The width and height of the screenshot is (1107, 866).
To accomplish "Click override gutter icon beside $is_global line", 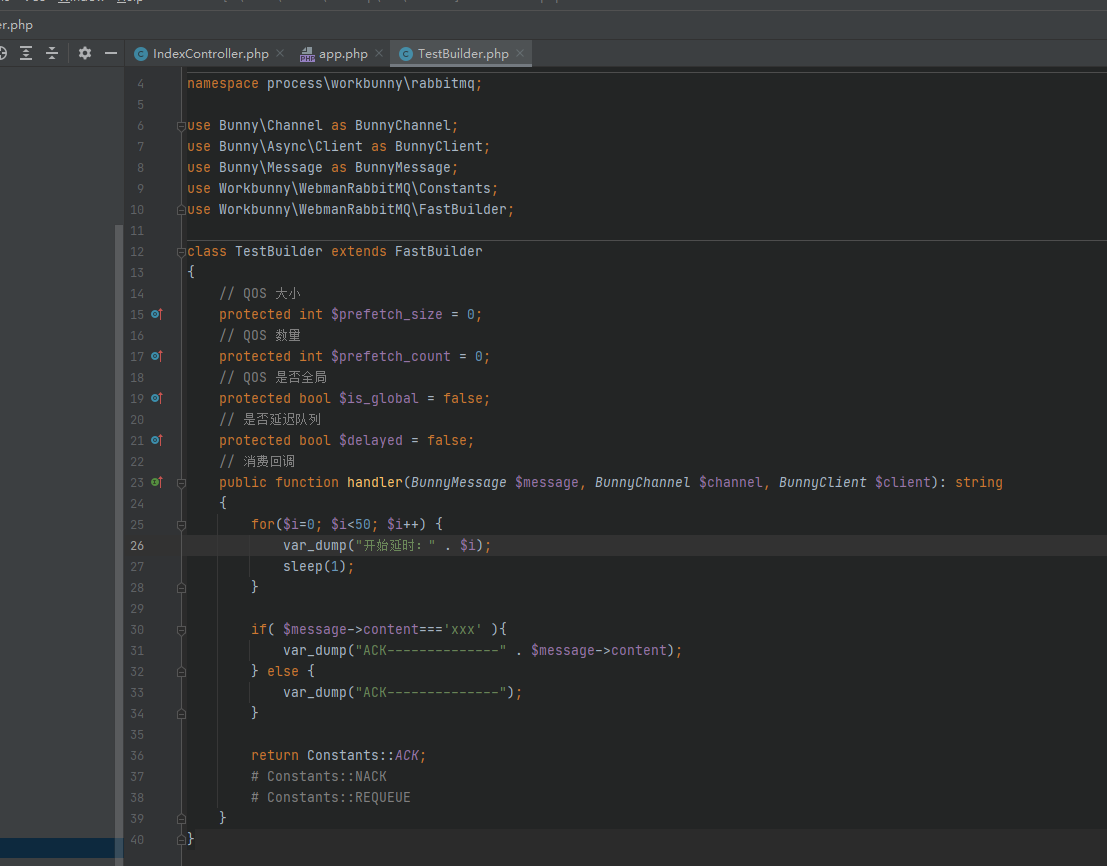I will (x=157, y=398).
